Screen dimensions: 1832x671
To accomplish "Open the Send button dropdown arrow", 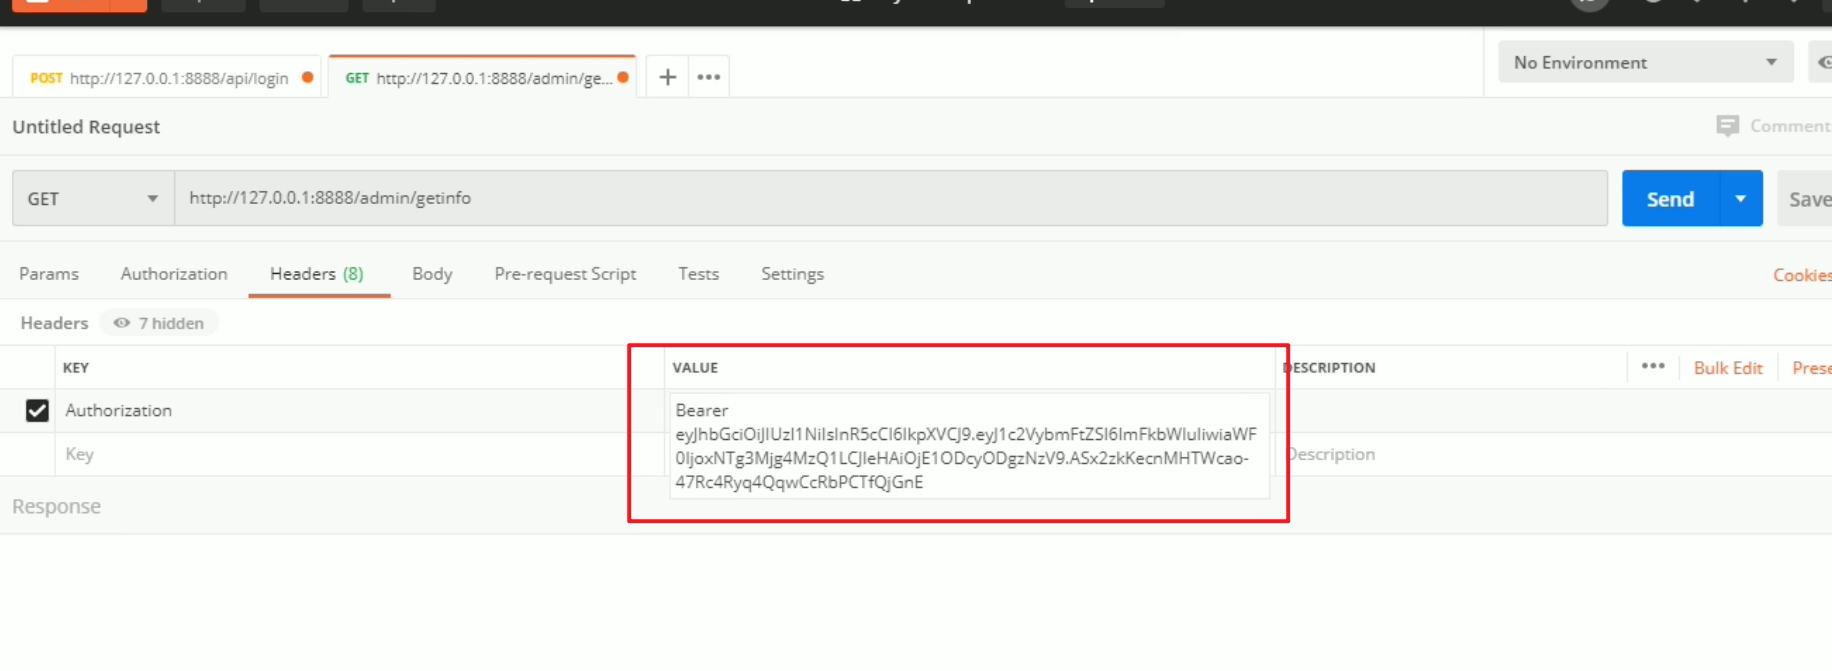I will [x=1741, y=198].
